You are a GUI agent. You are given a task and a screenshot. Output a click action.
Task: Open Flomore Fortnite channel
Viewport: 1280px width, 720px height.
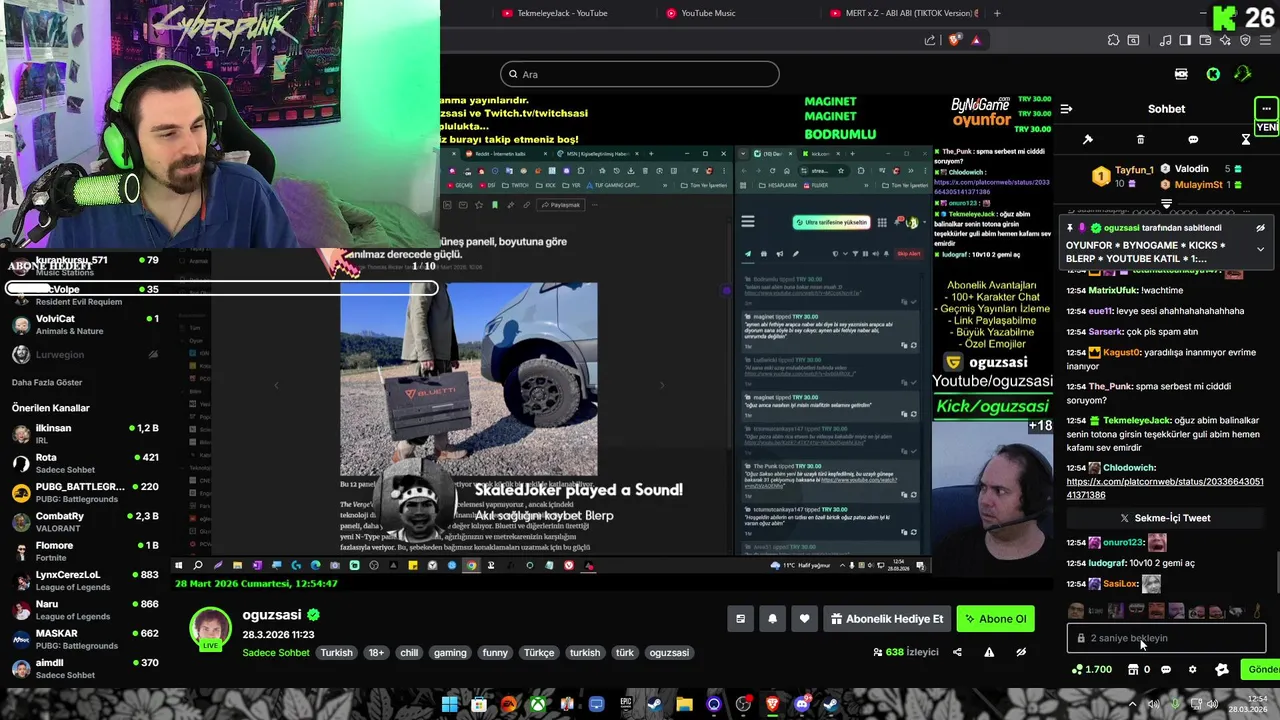(85, 551)
